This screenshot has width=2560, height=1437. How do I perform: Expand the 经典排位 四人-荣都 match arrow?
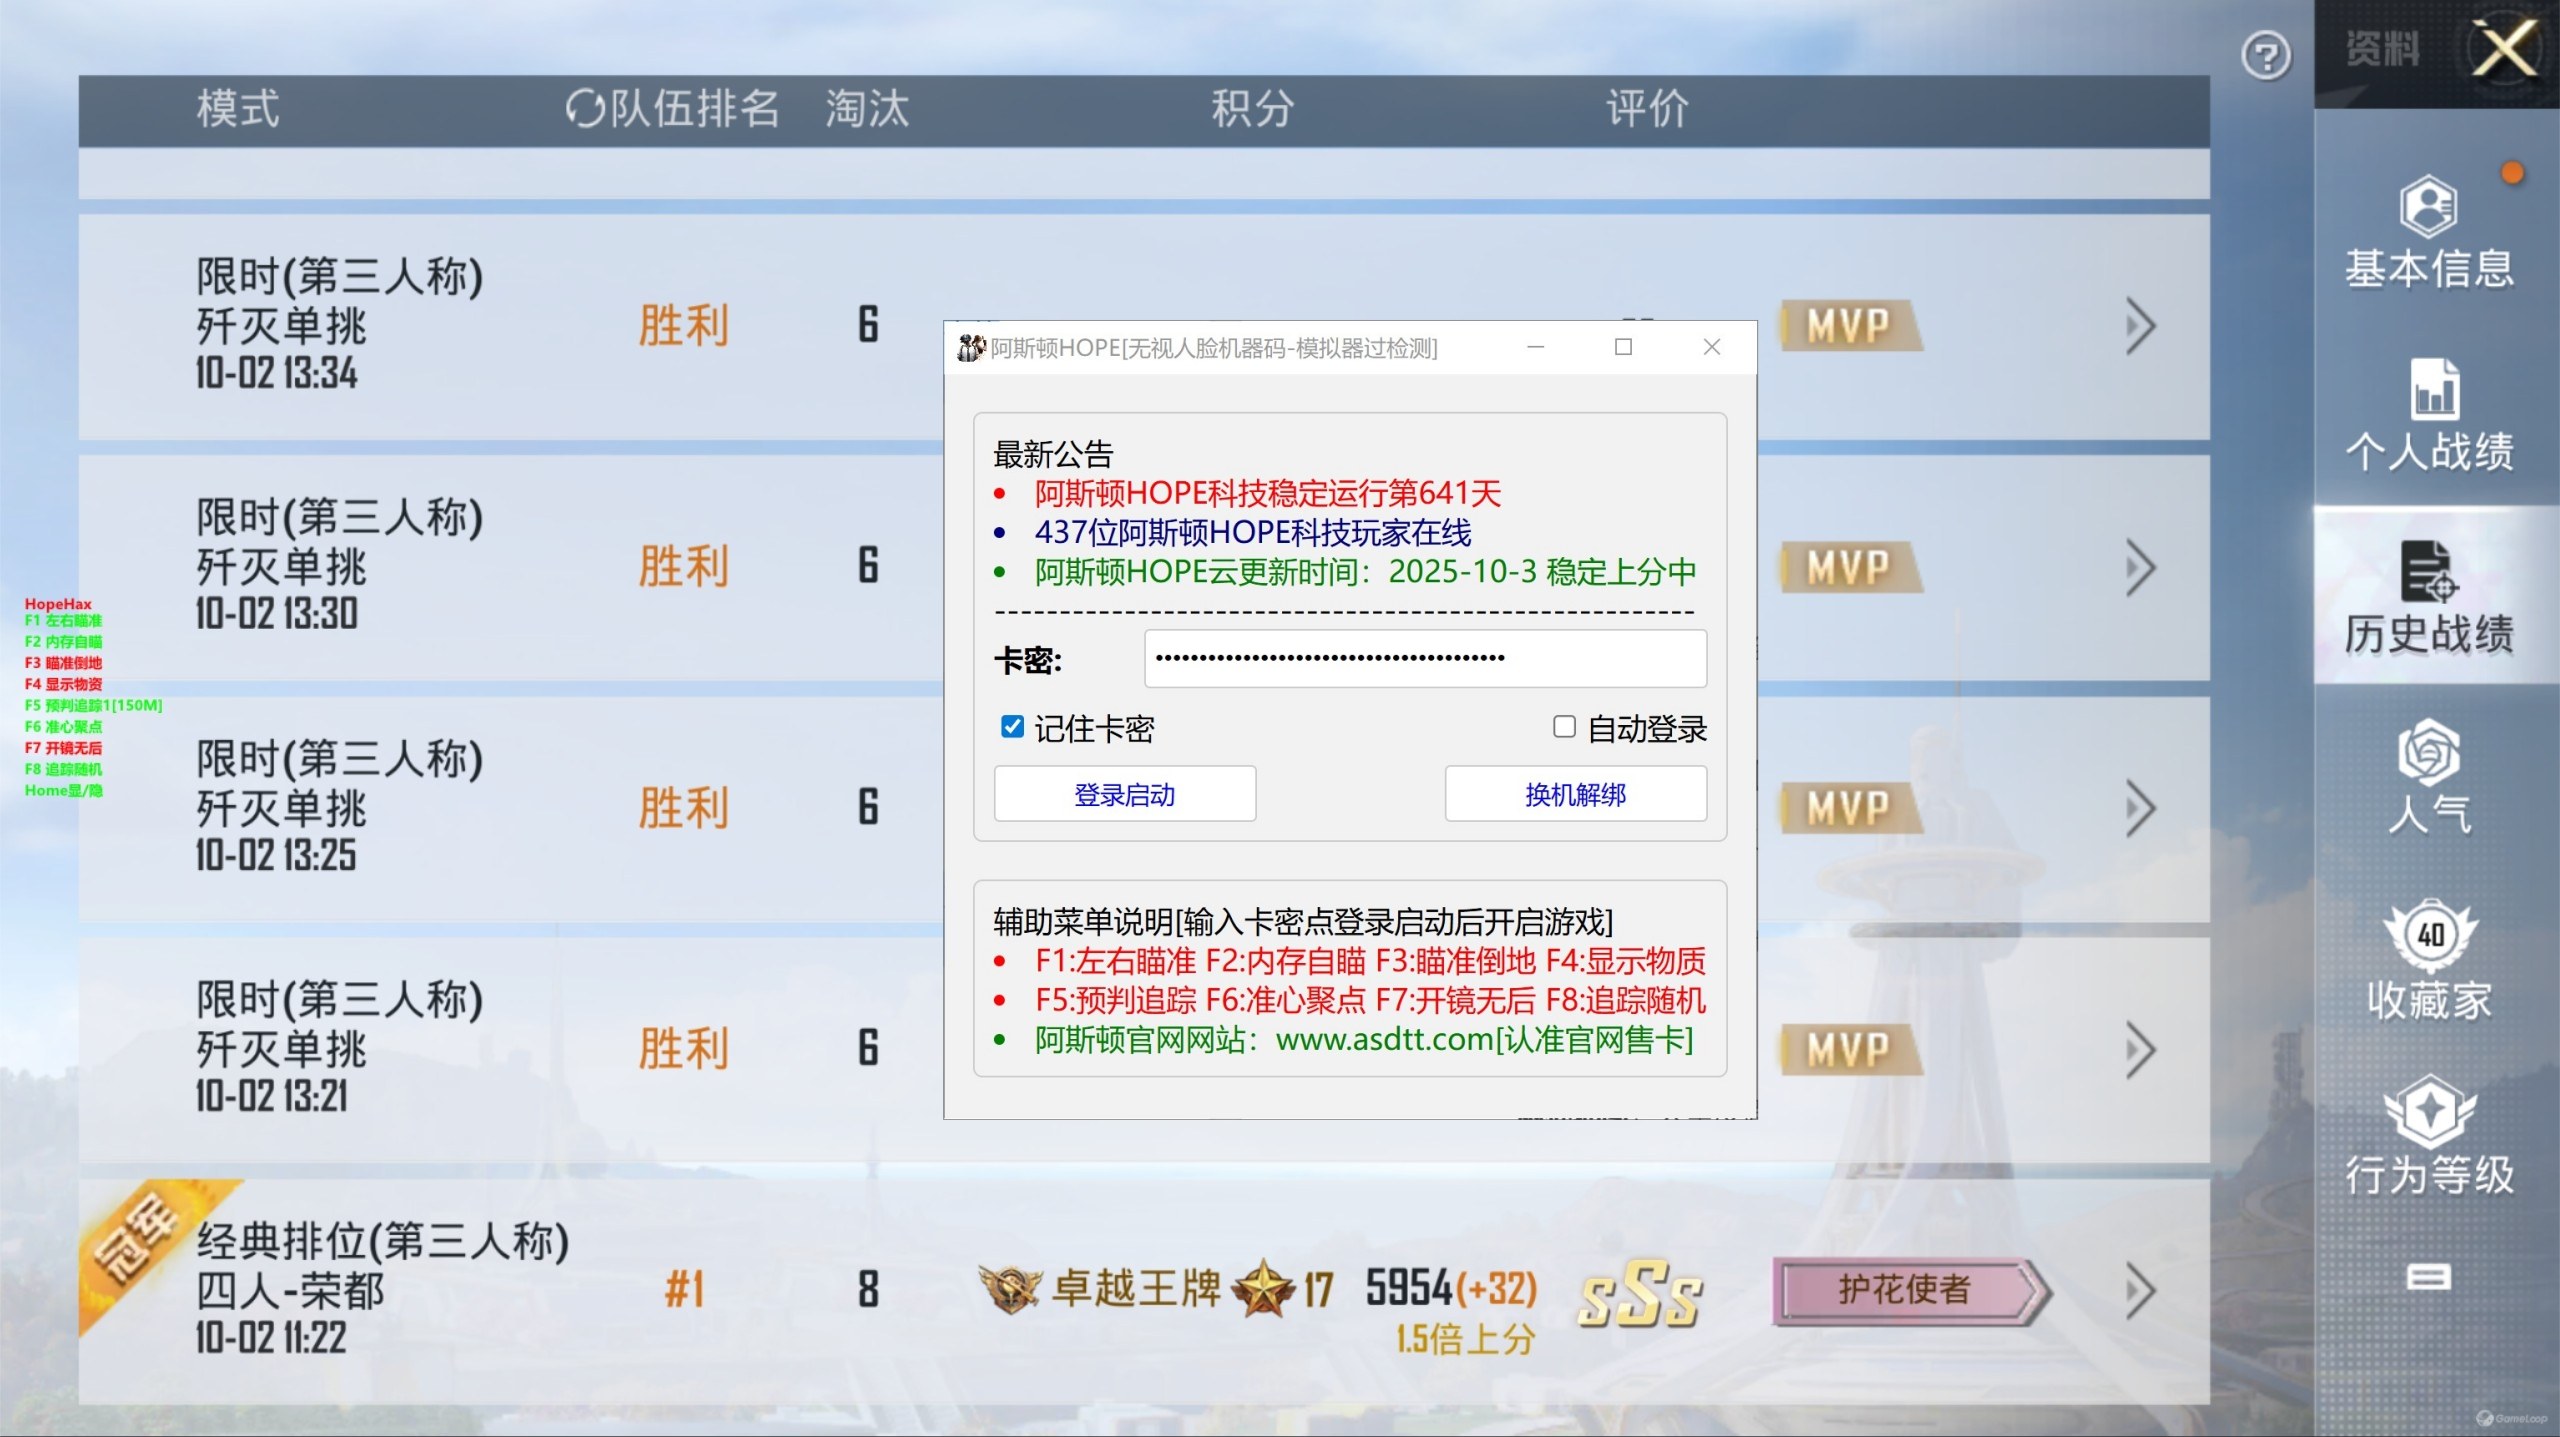[2139, 1291]
